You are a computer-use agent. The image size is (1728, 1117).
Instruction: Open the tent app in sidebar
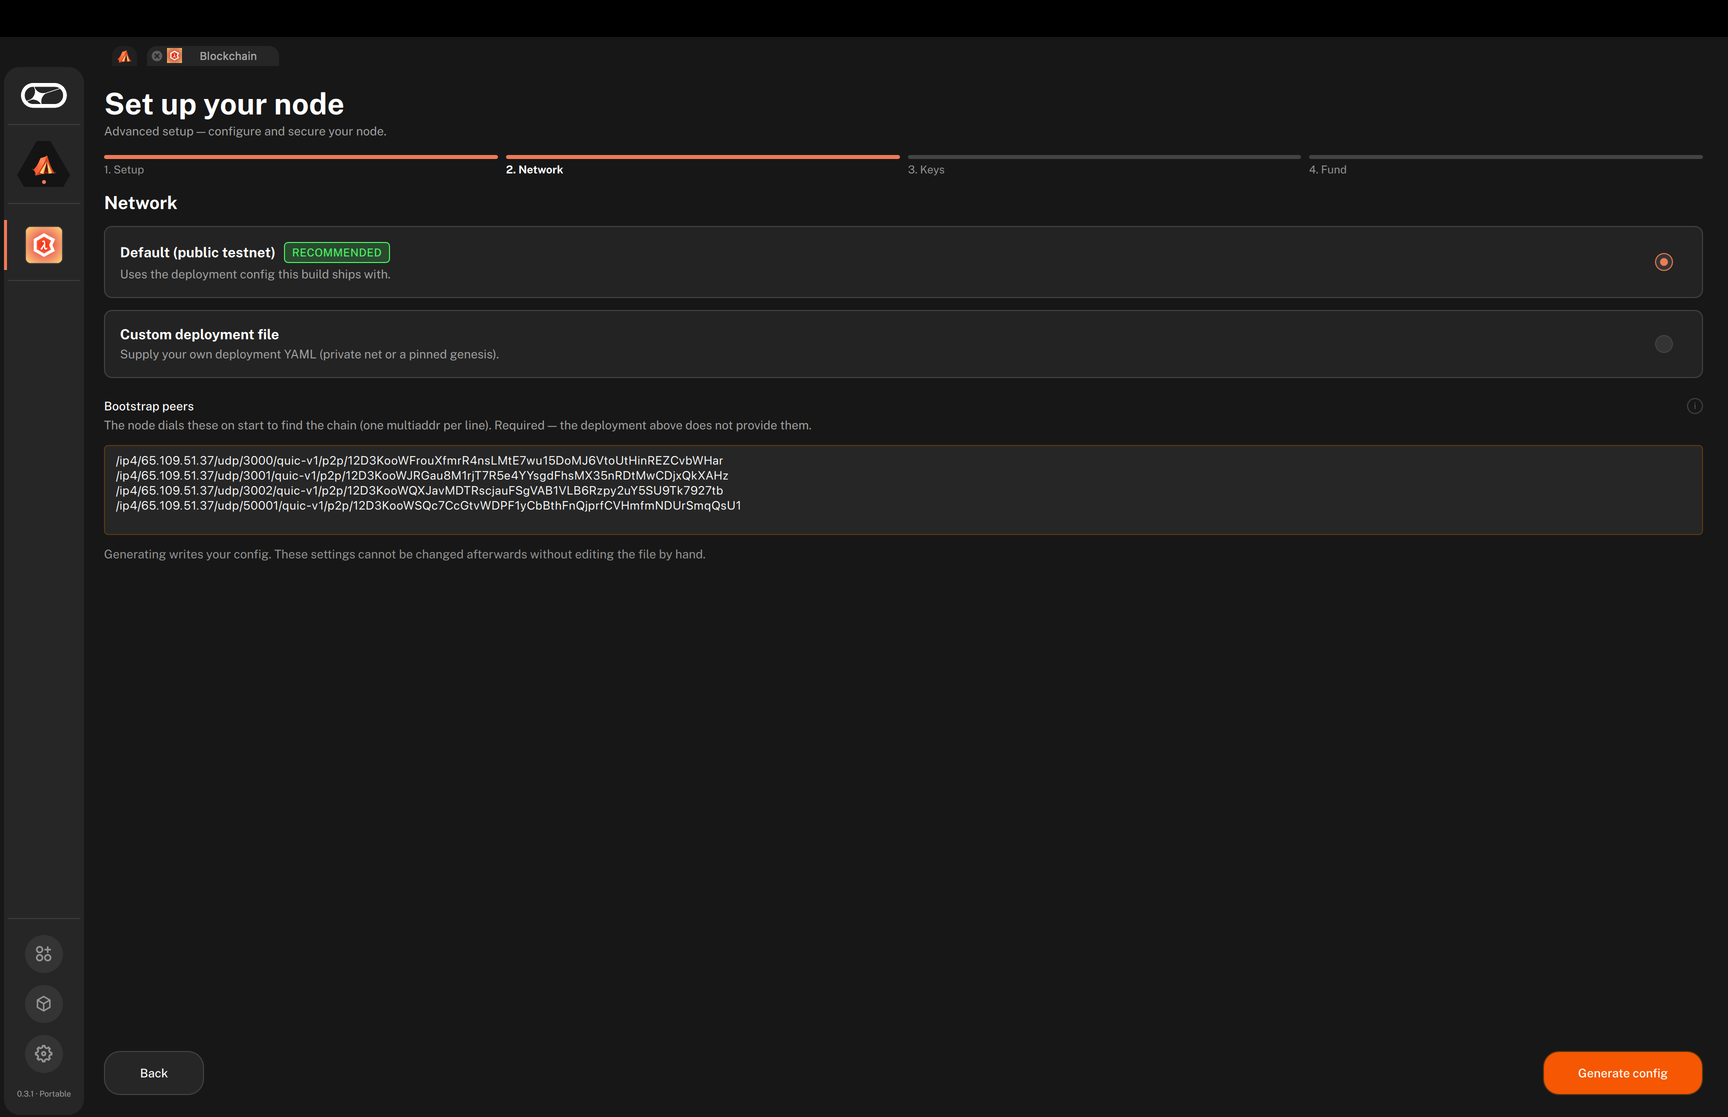click(44, 164)
